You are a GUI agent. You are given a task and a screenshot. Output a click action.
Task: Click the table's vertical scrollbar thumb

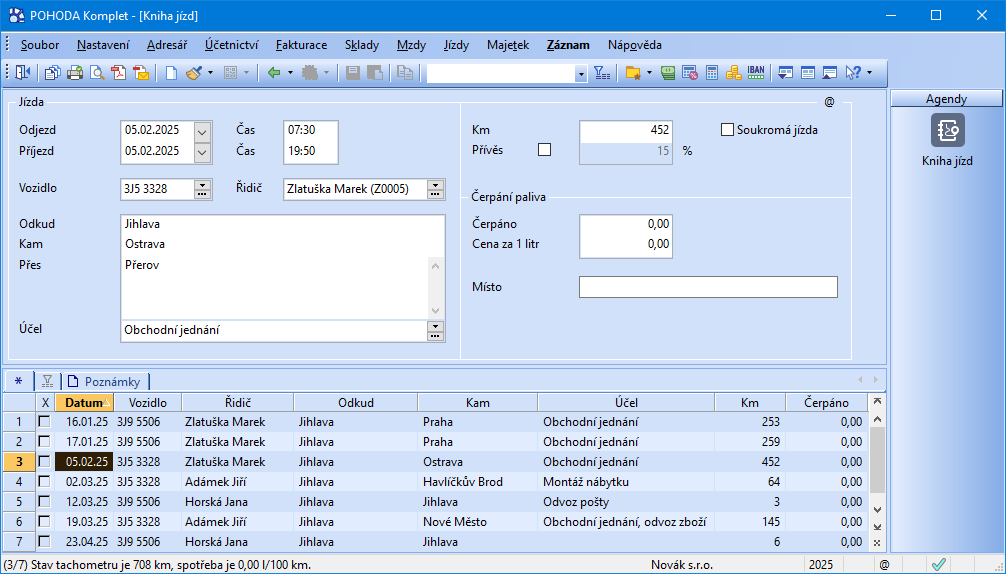877,460
